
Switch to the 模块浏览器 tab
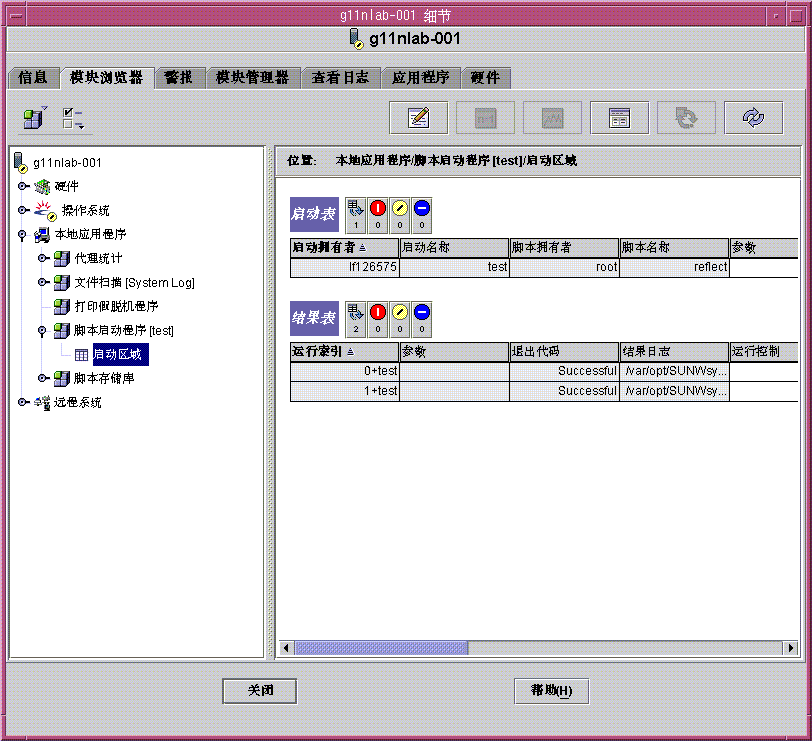pyautogui.click(x=107, y=78)
